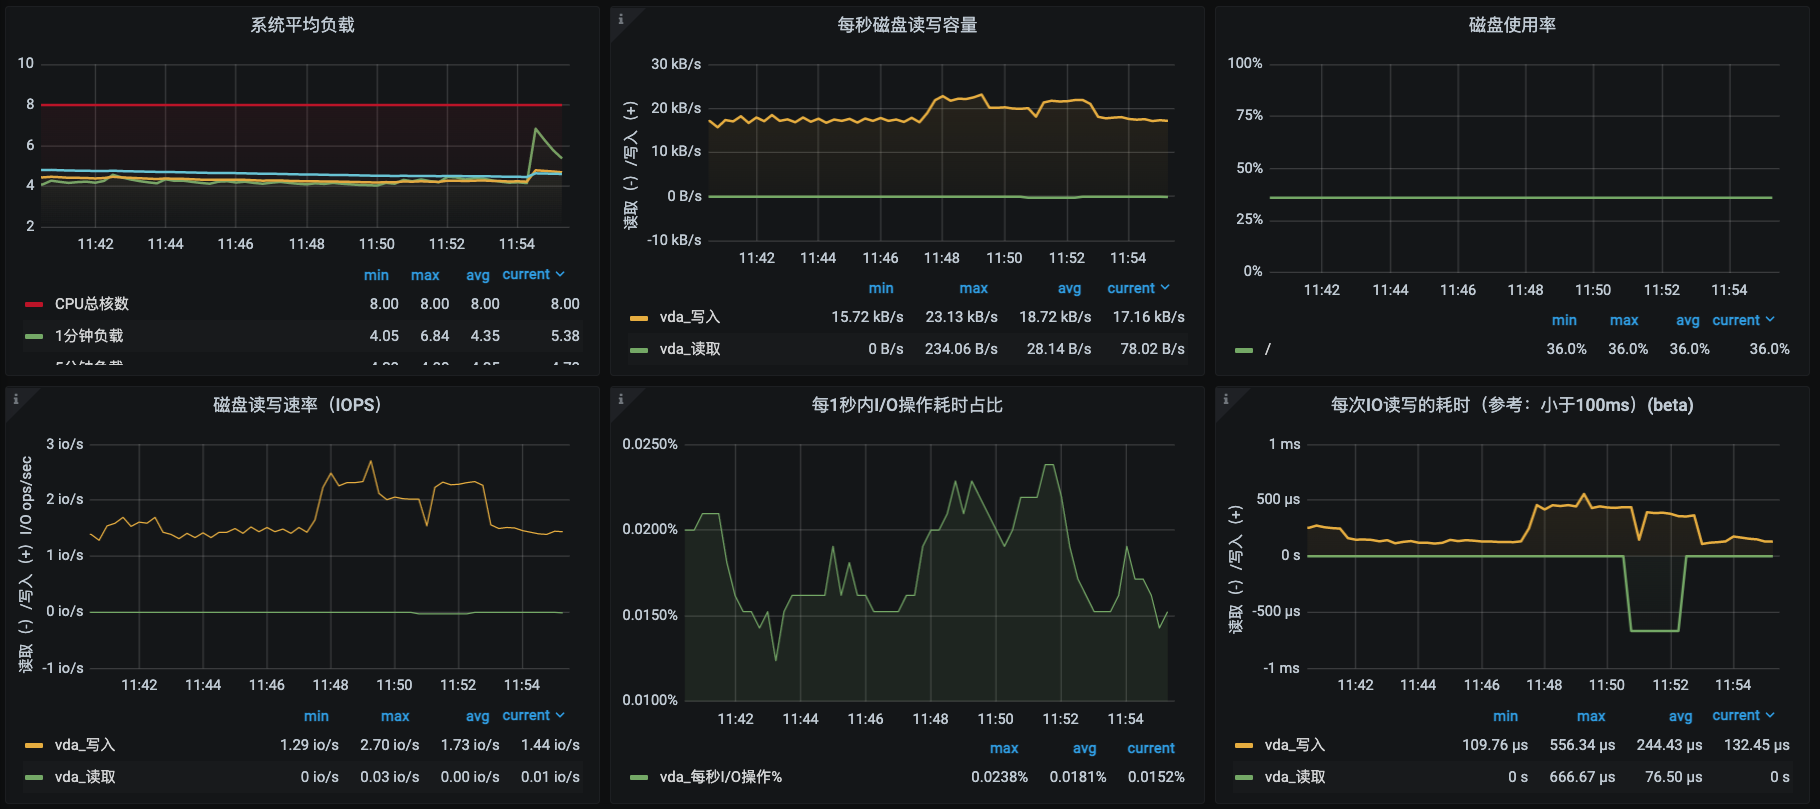1820x809 pixels.
Task: Click red CPU总核数 legend color icon
Action: (34, 304)
